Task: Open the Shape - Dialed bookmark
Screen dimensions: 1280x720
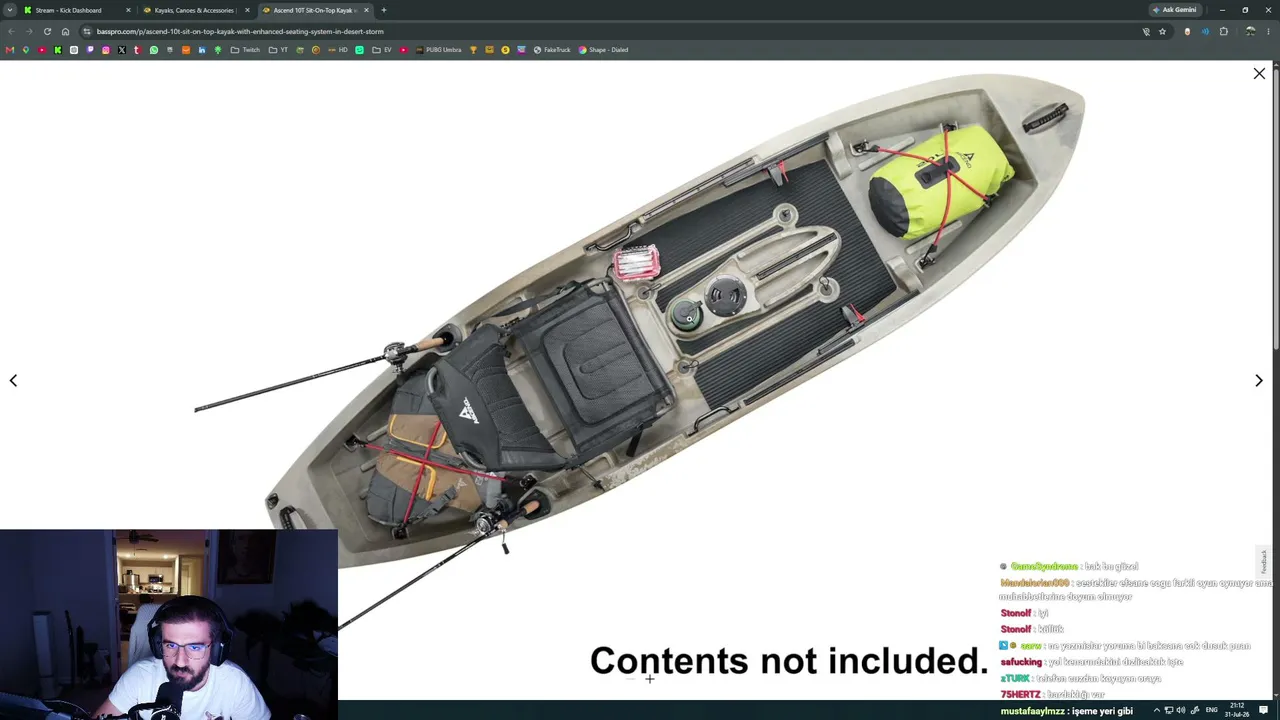Action: (603, 50)
